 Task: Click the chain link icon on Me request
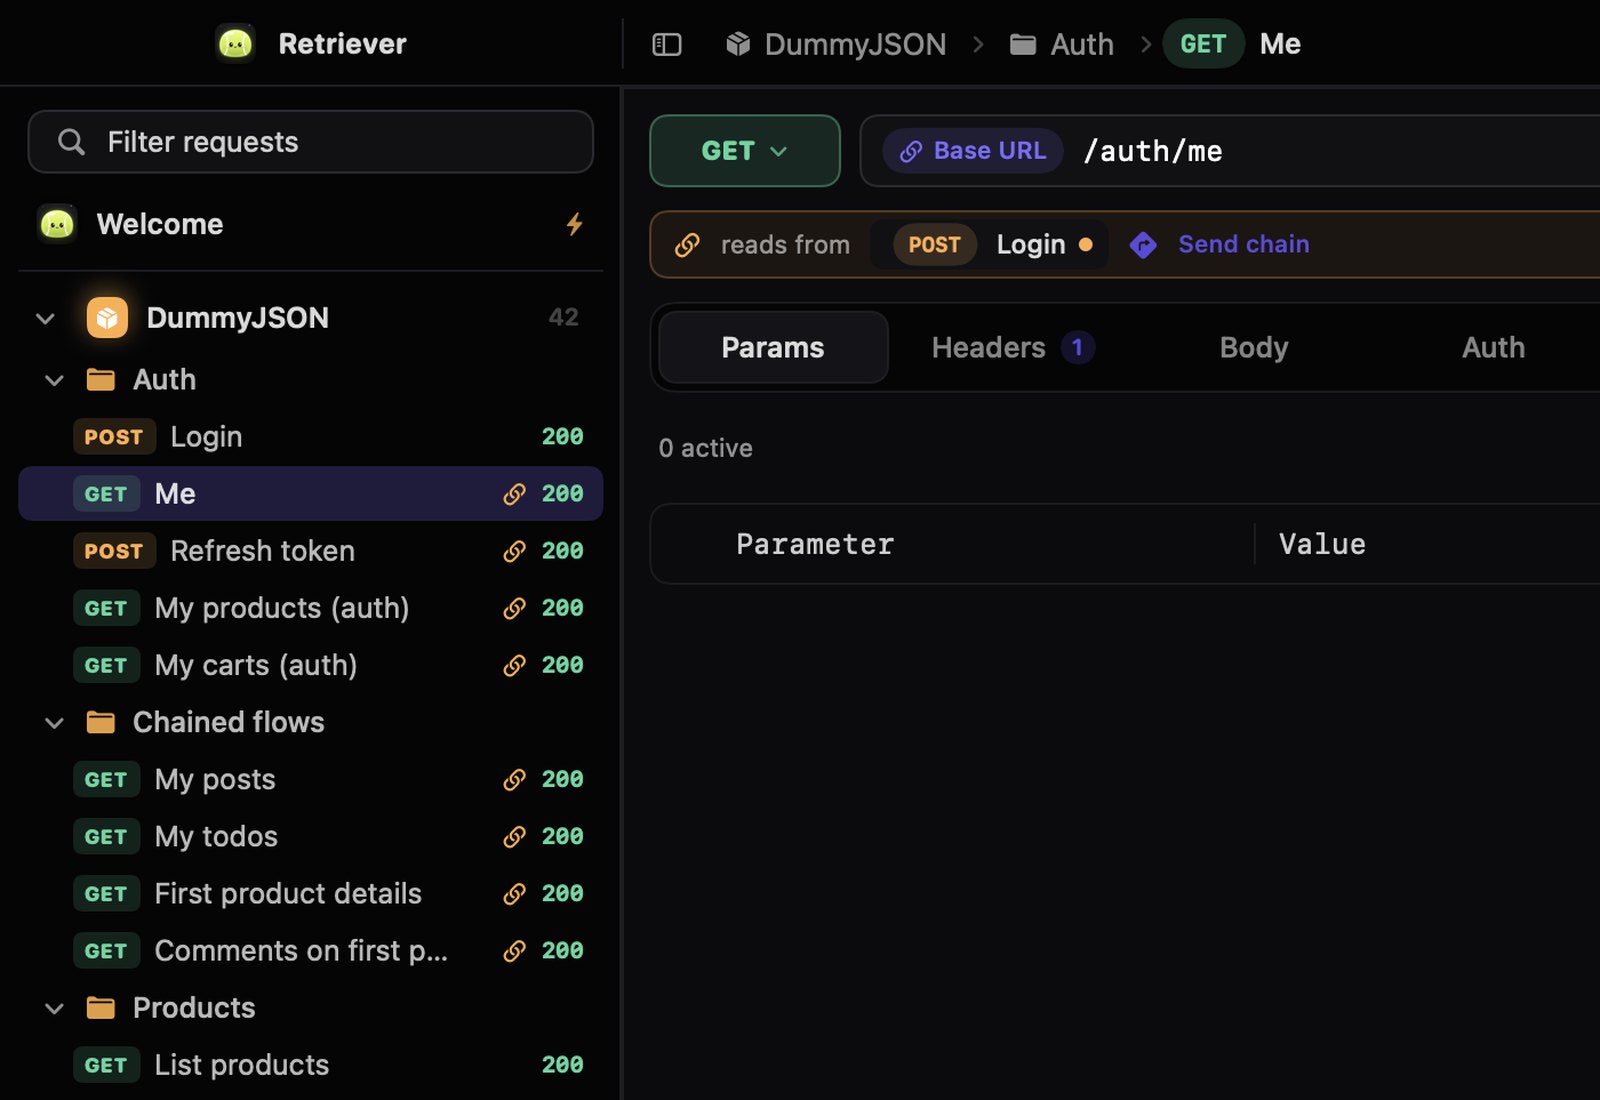pyautogui.click(x=514, y=494)
